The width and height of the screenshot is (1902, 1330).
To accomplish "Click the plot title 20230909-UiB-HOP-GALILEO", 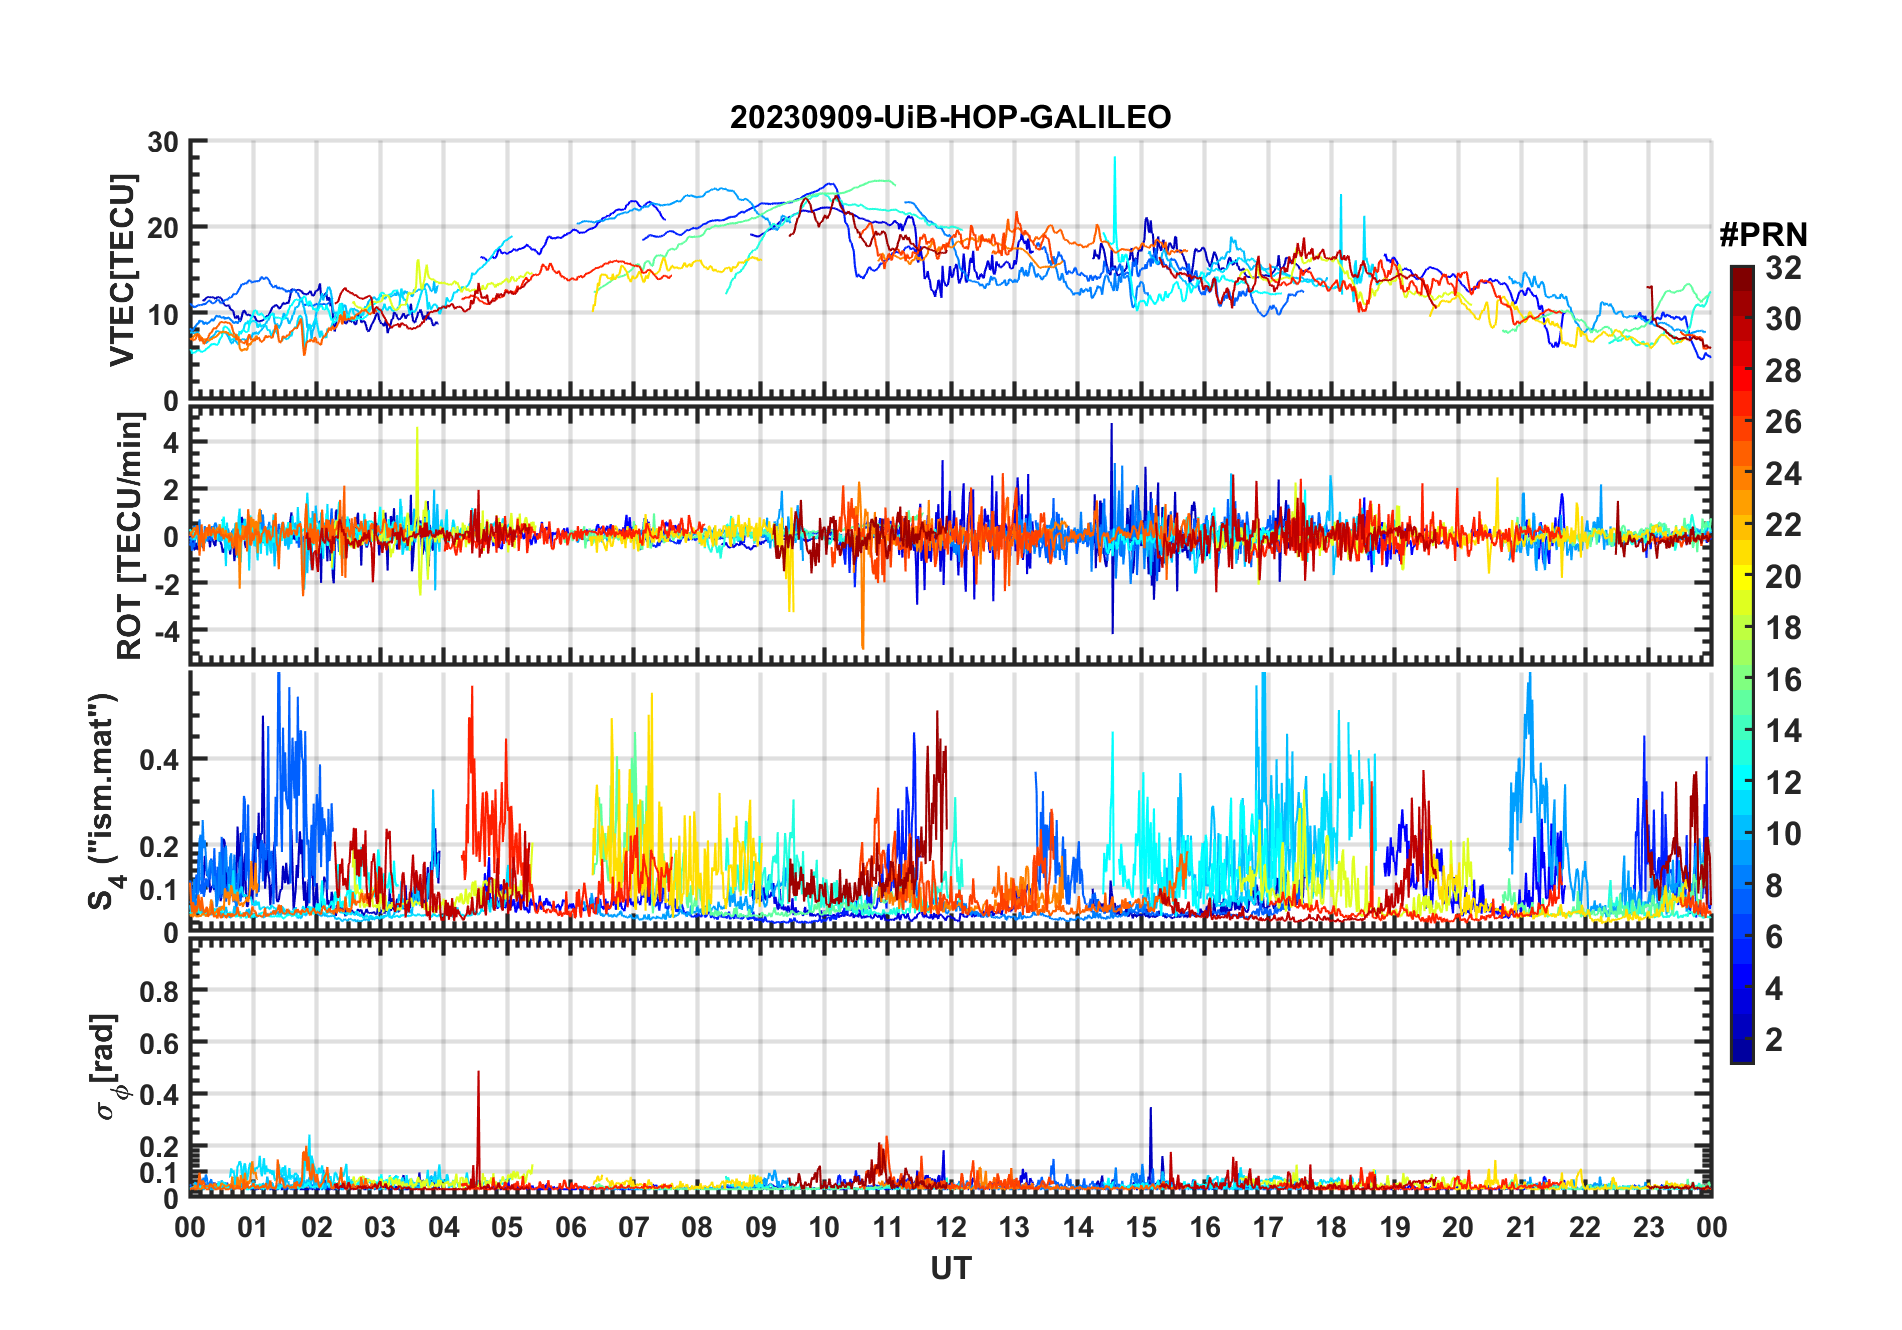I will click(x=950, y=117).
